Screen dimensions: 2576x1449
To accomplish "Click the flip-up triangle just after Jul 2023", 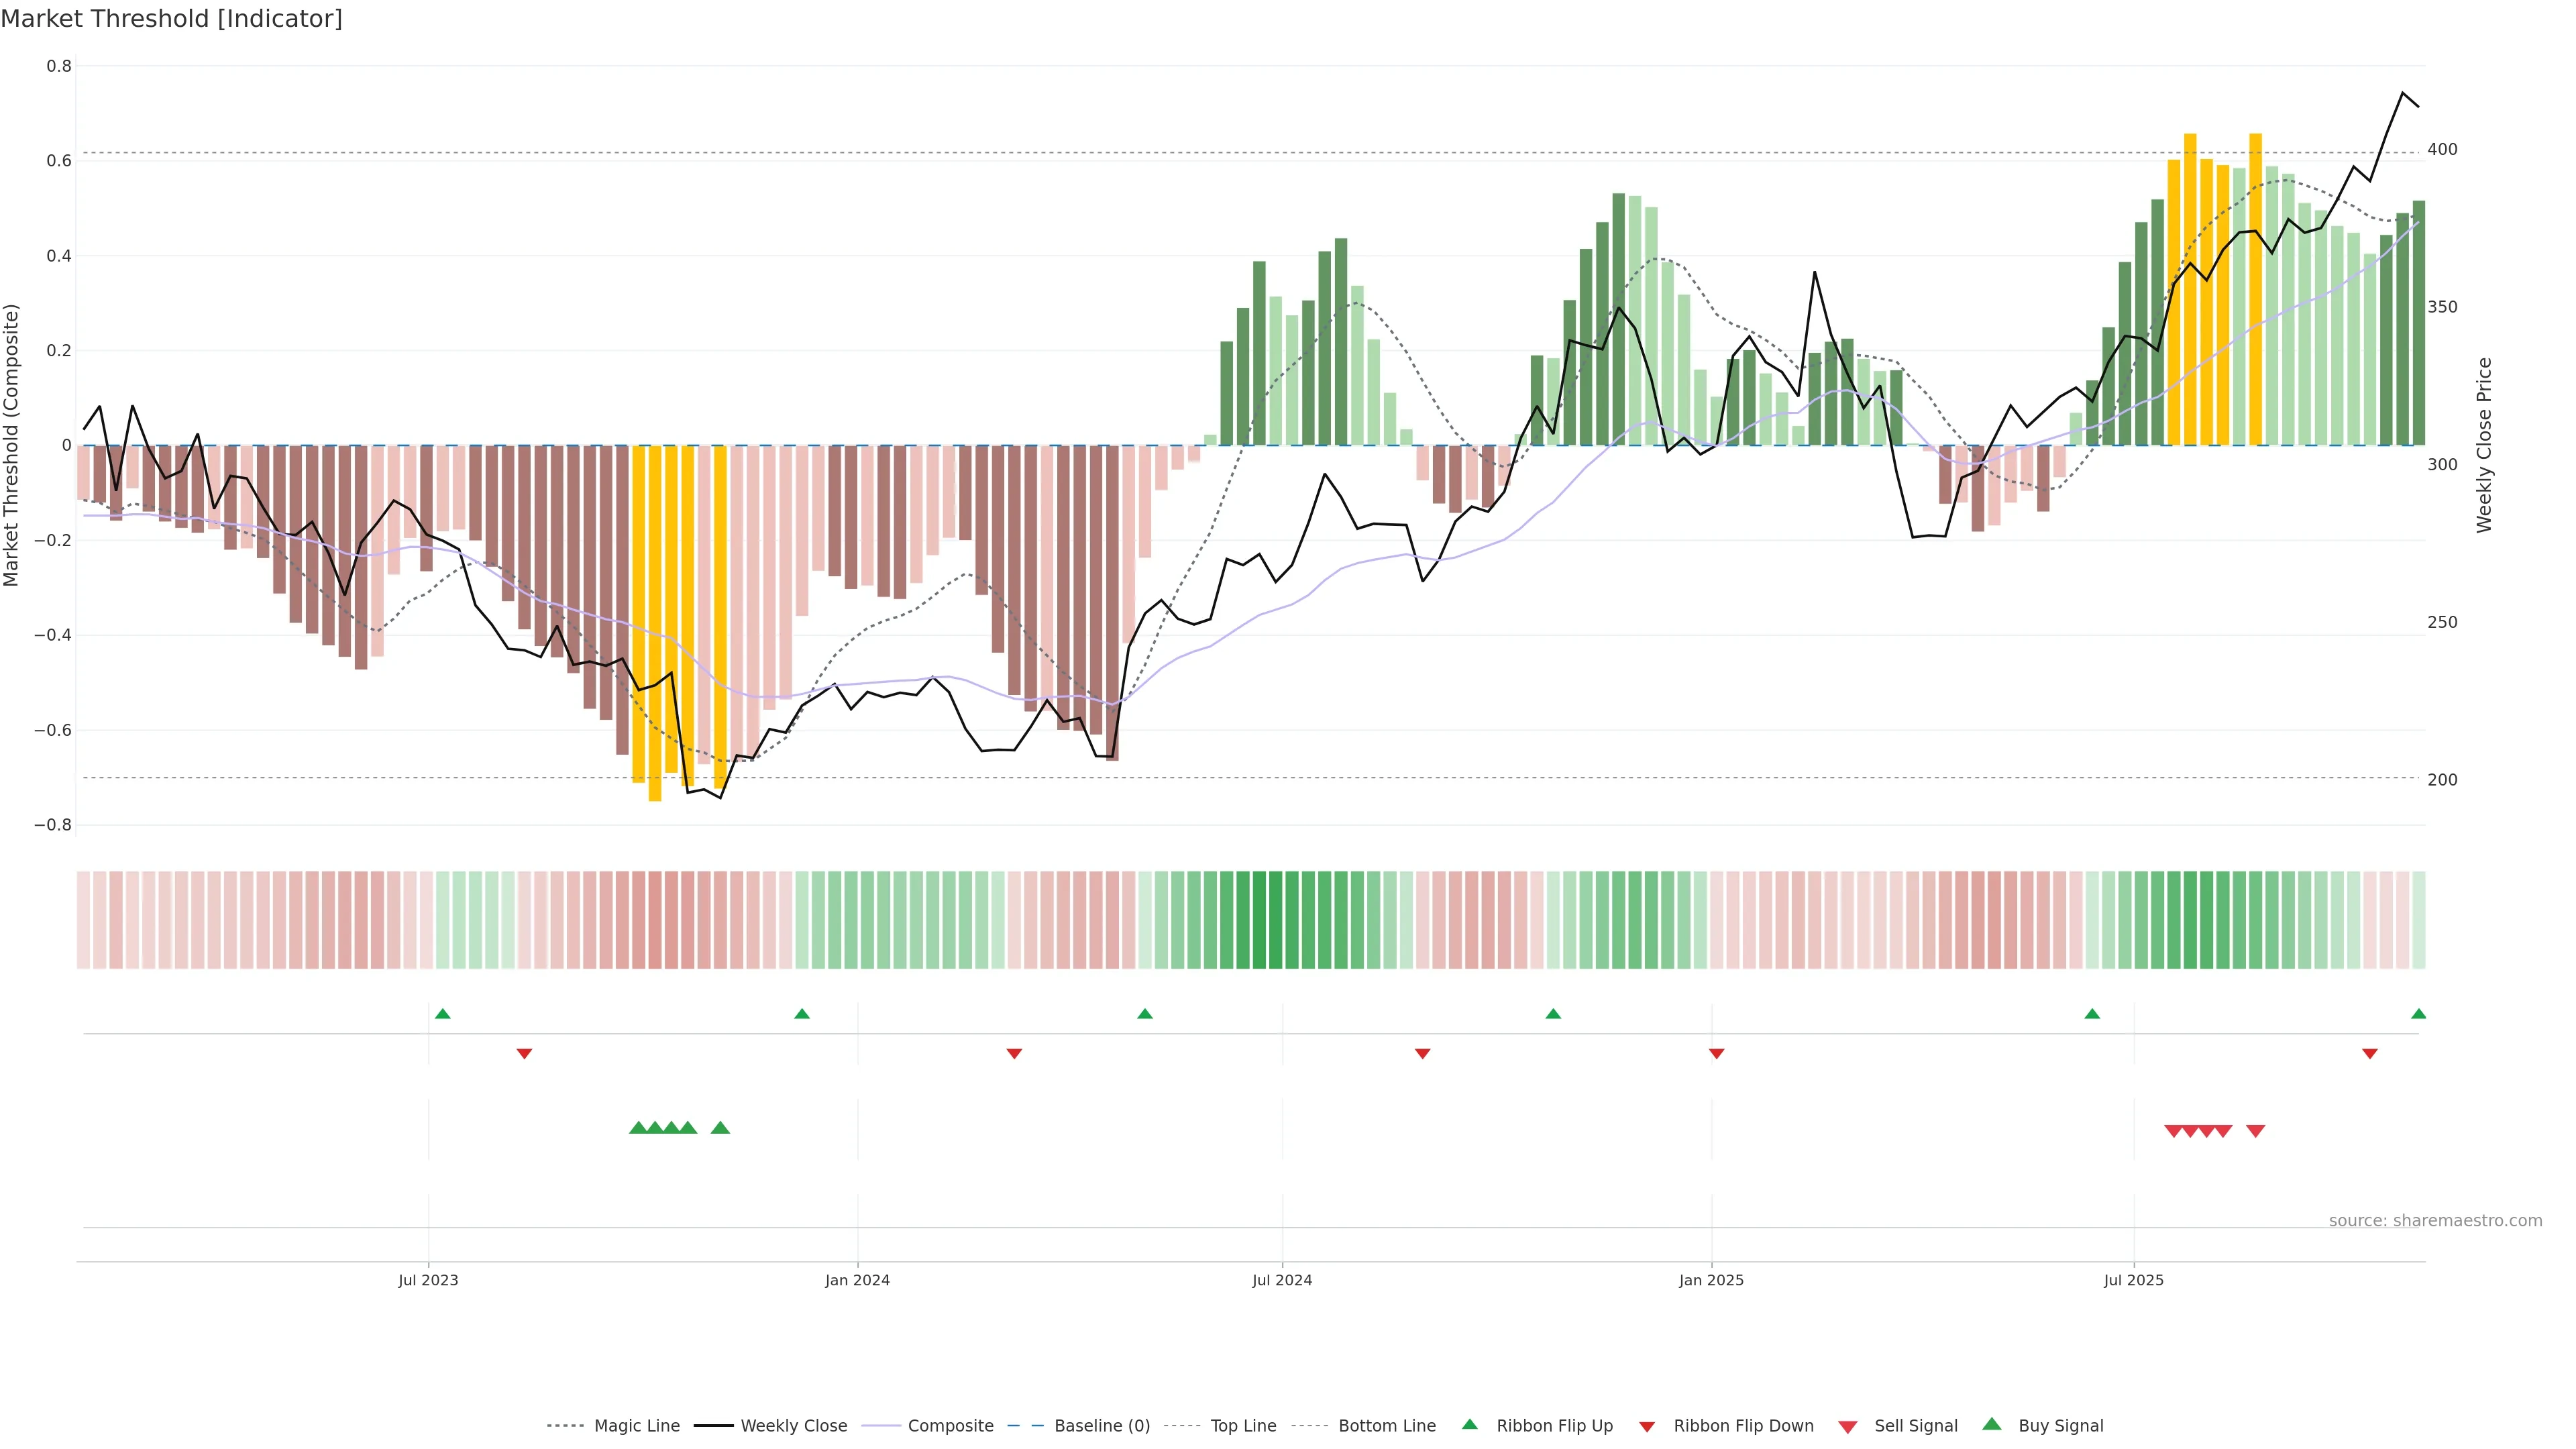I will [443, 1014].
